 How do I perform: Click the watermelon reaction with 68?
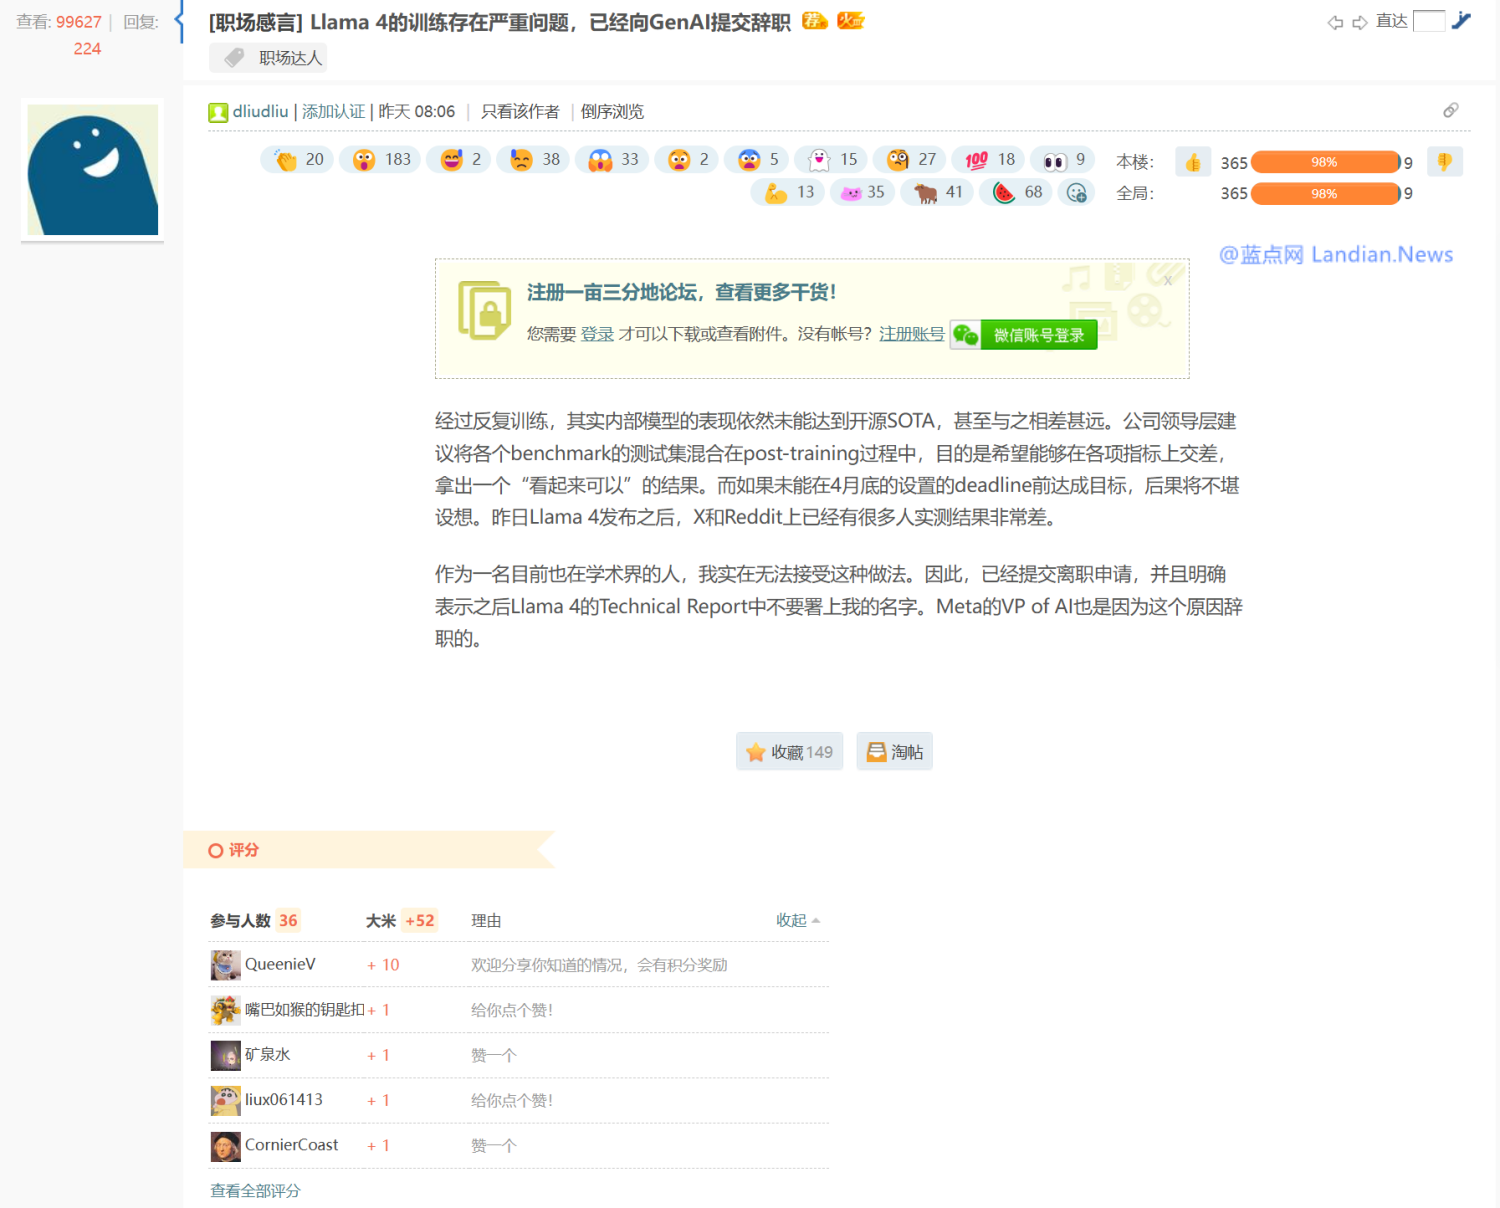(1005, 193)
